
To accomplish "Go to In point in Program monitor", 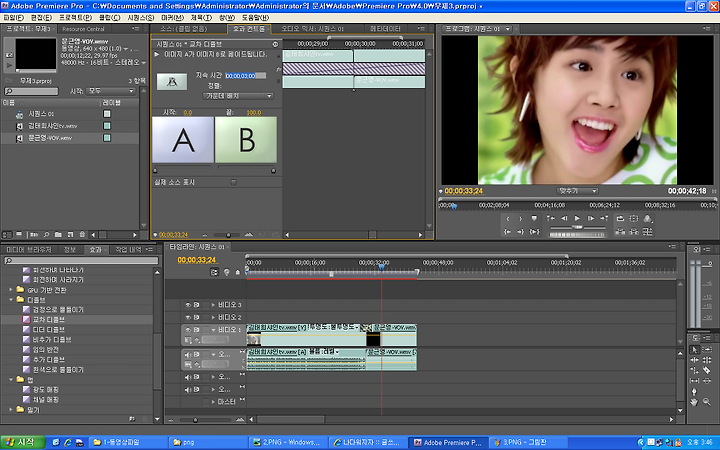I will pos(508,232).
